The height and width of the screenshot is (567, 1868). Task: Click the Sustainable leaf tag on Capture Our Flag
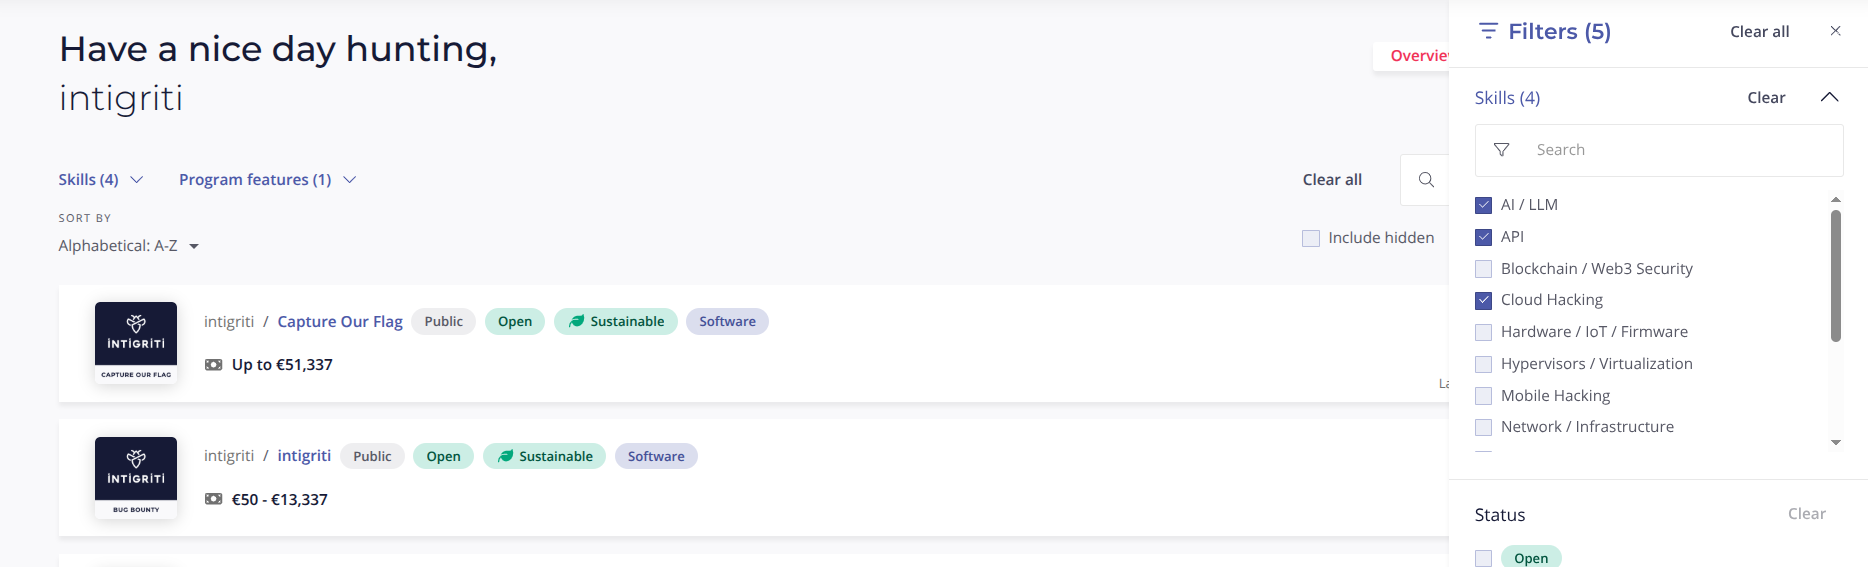(616, 321)
